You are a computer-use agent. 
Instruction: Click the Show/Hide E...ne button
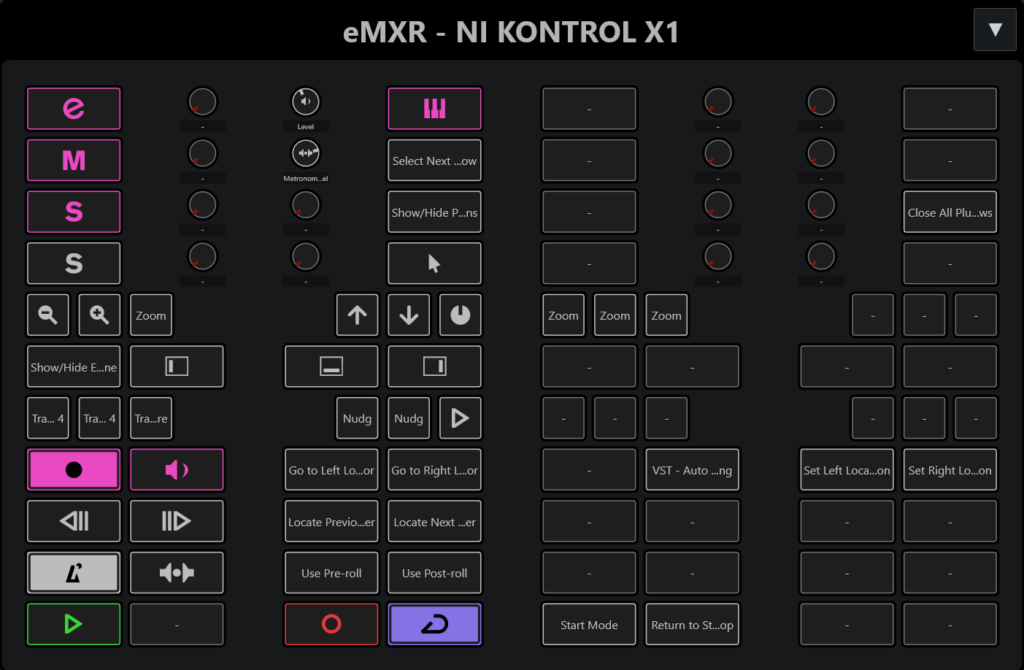click(x=74, y=366)
